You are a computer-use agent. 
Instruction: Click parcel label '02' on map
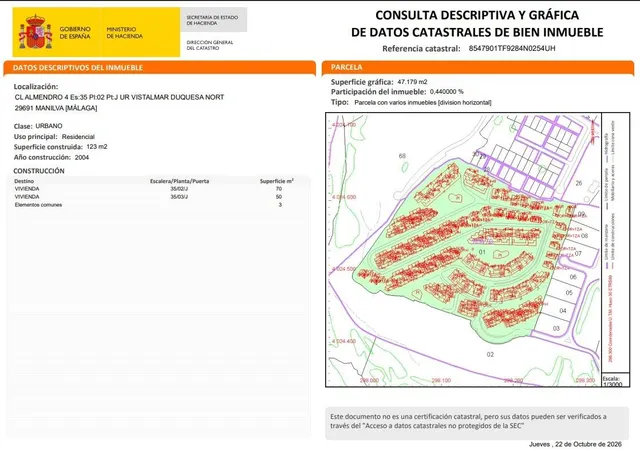[490, 354]
